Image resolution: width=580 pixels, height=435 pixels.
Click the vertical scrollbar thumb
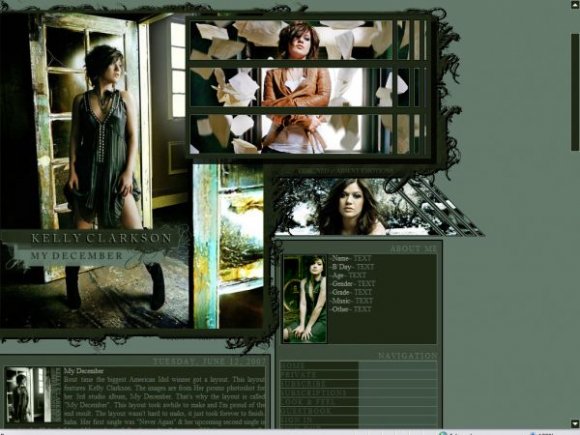[575, 92]
